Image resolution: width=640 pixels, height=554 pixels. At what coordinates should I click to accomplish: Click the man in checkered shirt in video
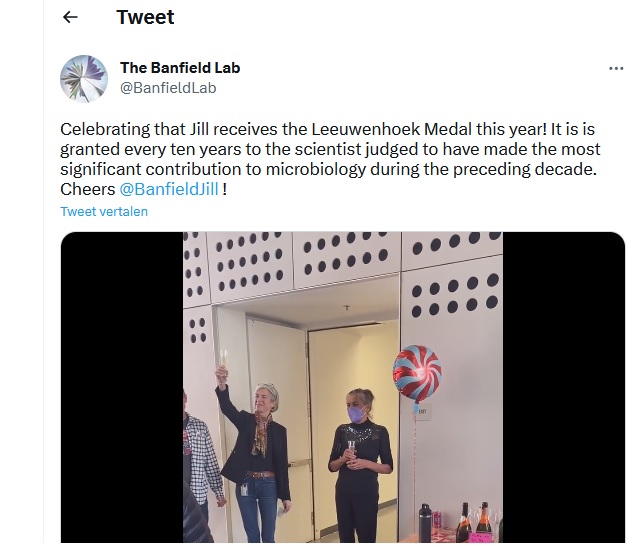click(x=202, y=465)
